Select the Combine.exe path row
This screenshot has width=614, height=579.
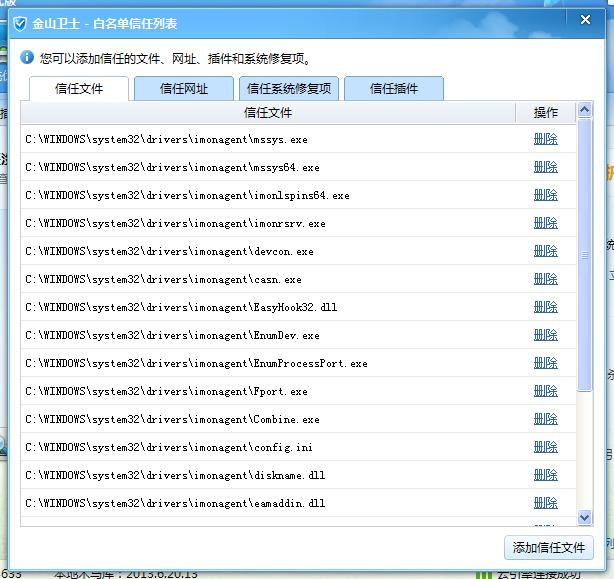click(x=298, y=419)
